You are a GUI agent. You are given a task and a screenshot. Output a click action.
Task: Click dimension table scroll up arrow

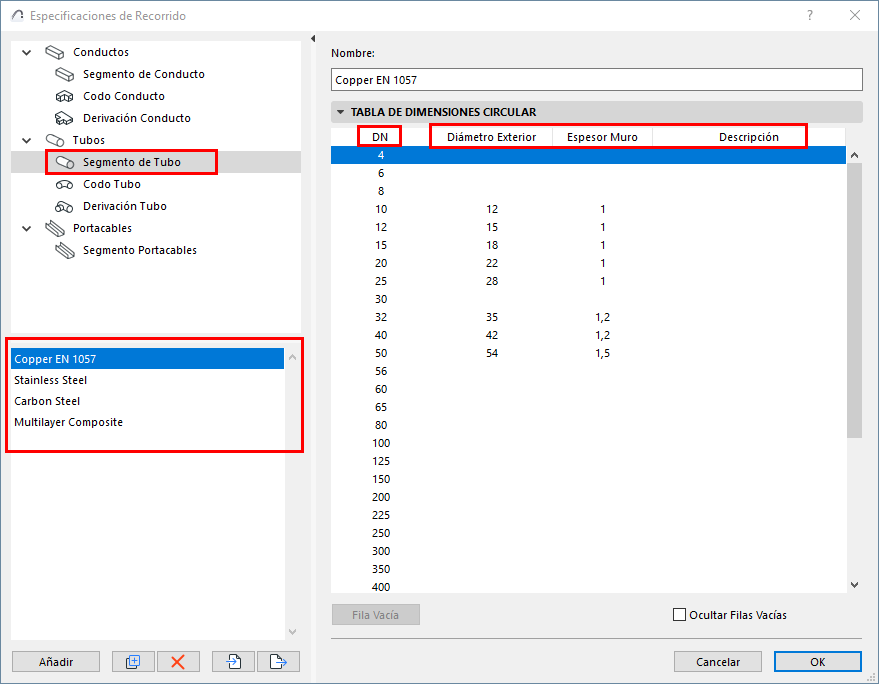click(854, 155)
